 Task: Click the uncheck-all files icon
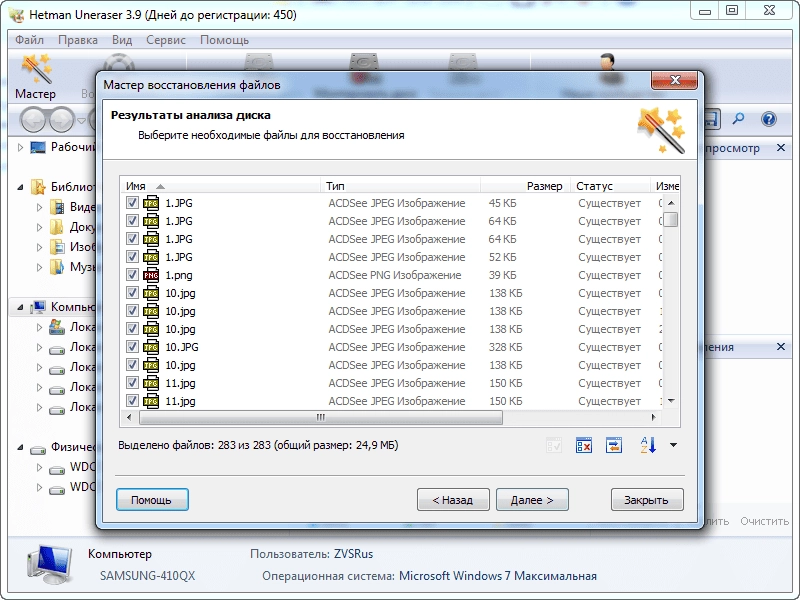click(x=584, y=445)
